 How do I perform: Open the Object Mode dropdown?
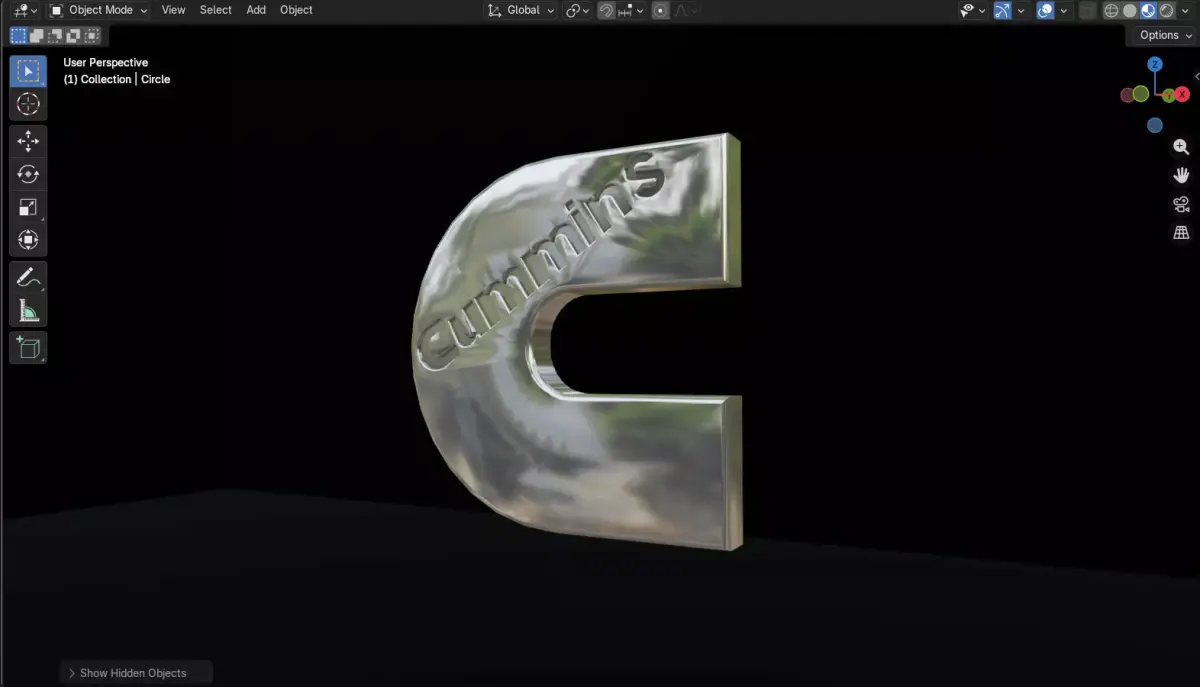point(97,10)
